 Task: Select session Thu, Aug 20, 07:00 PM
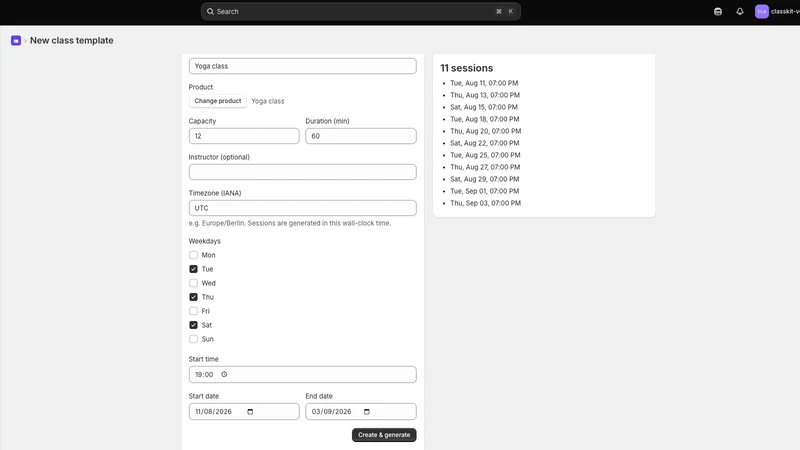pos(486,131)
